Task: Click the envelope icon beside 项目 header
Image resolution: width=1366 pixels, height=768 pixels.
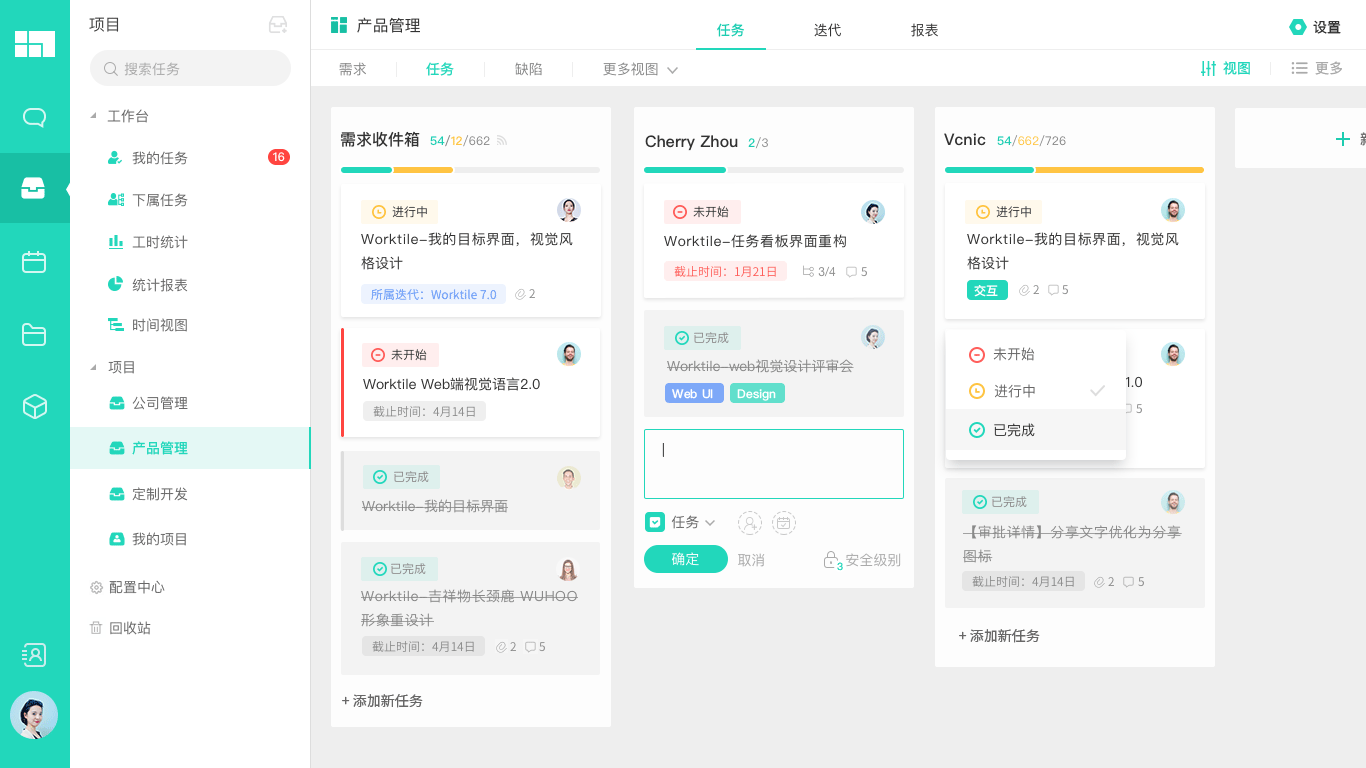Action: (x=280, y=22)
